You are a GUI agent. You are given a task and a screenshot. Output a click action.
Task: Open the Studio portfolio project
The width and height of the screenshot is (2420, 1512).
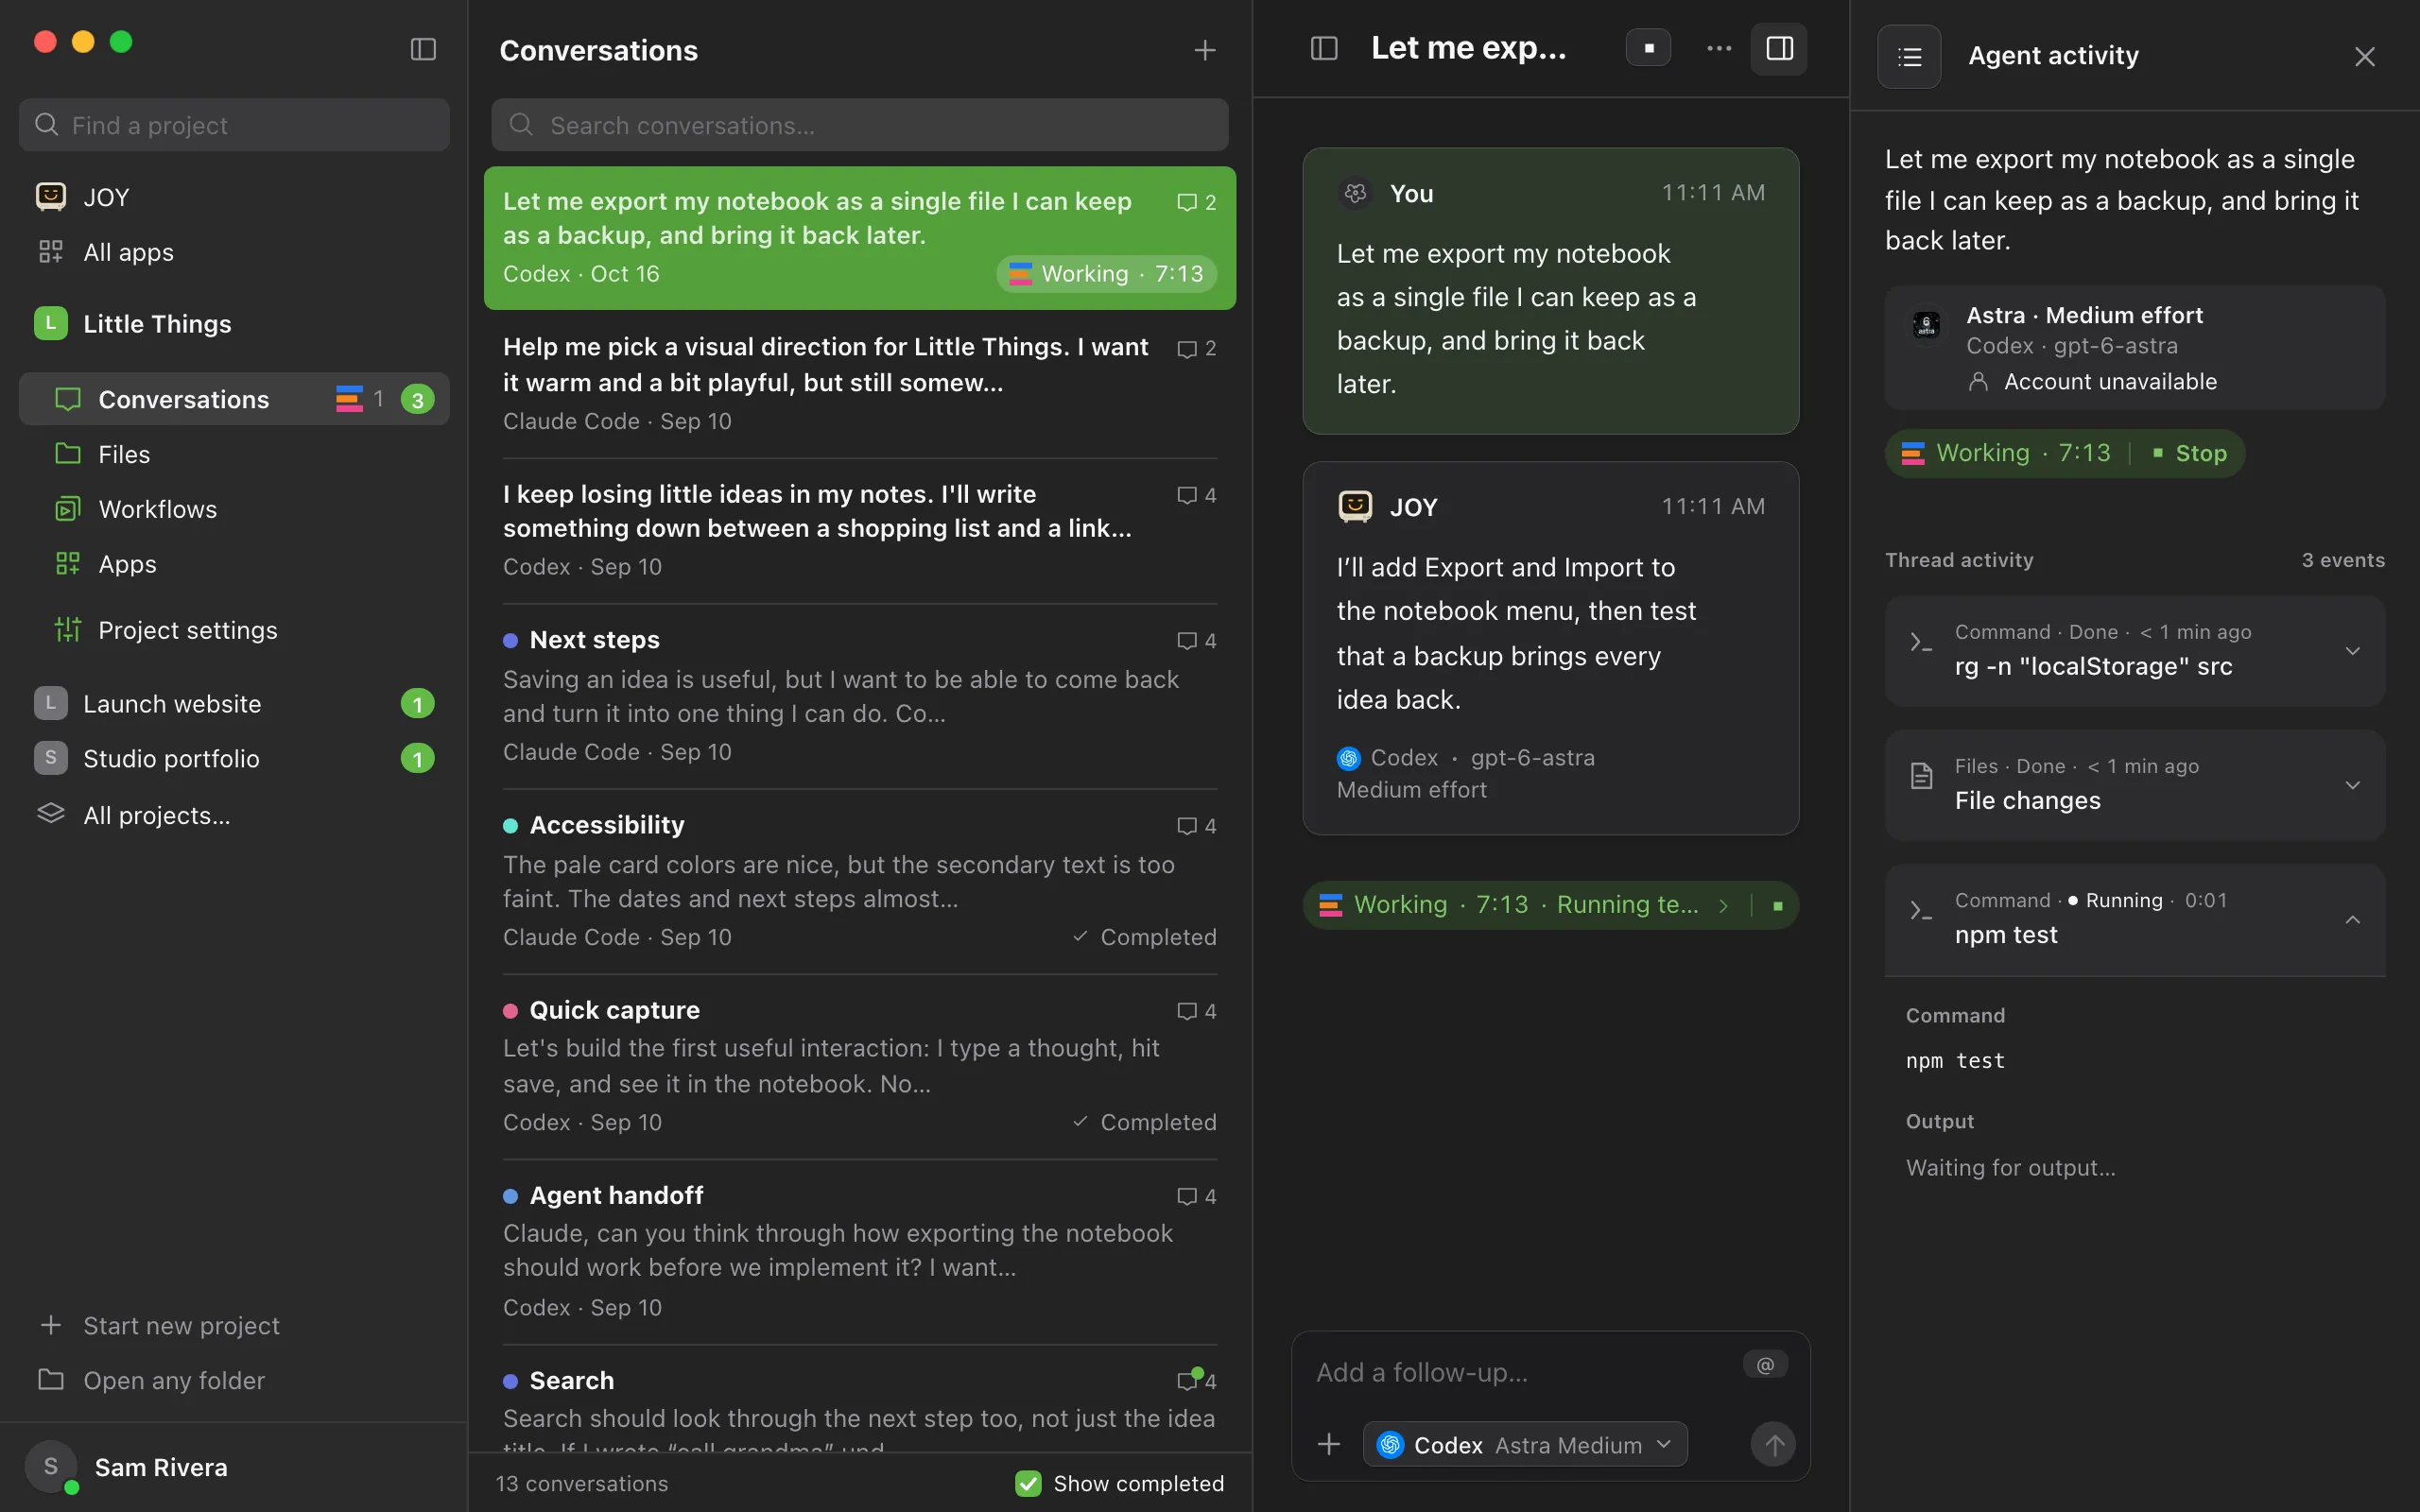234,759
